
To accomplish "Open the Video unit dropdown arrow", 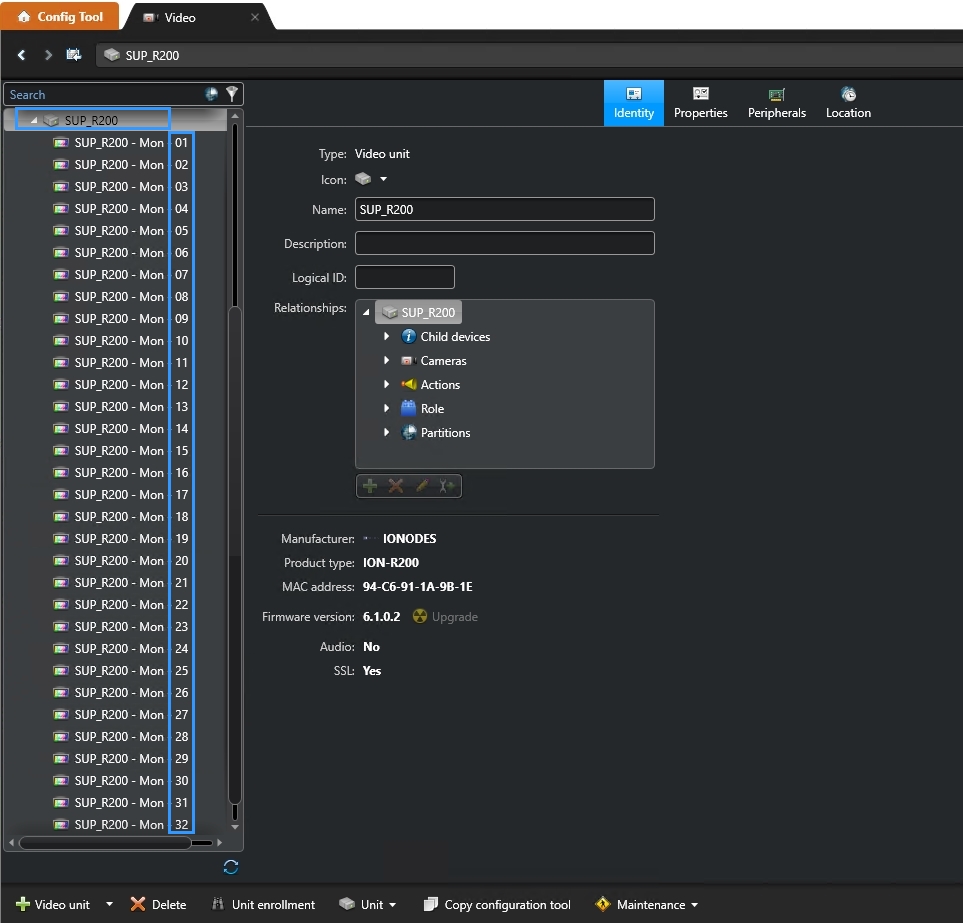I will pos(109,905).
